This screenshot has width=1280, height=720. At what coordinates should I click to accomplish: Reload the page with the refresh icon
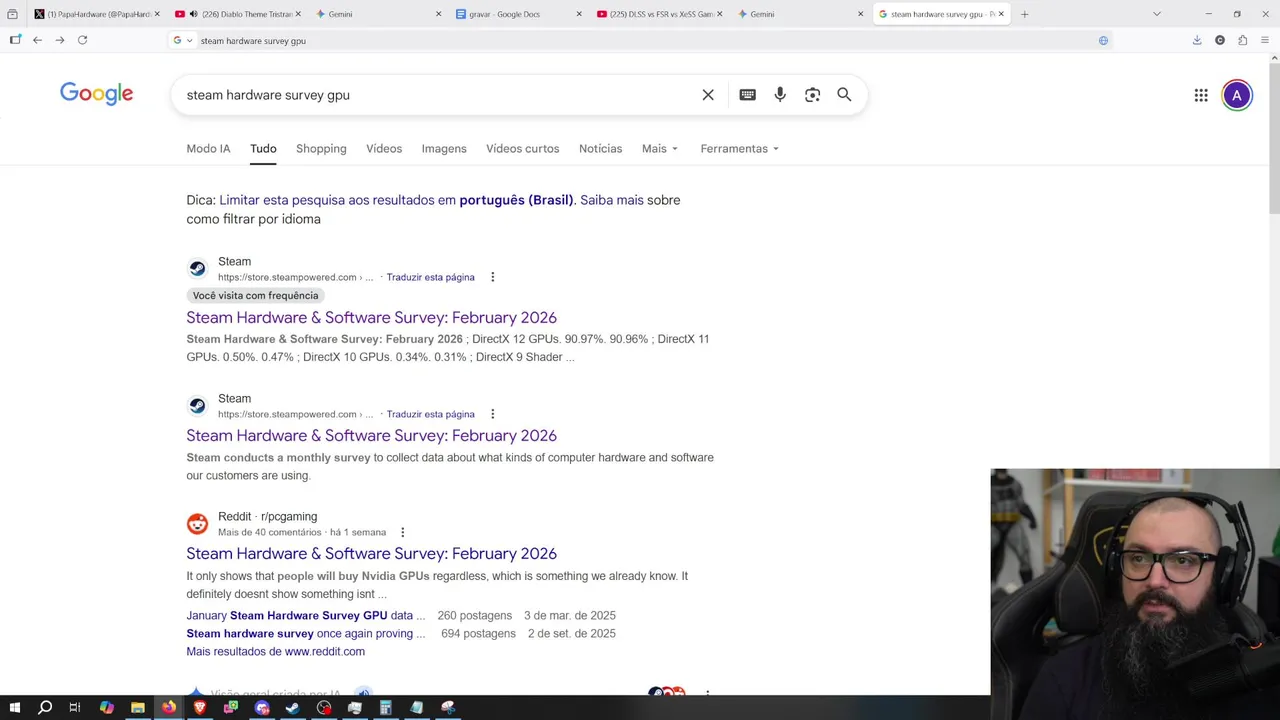point(82,40)
